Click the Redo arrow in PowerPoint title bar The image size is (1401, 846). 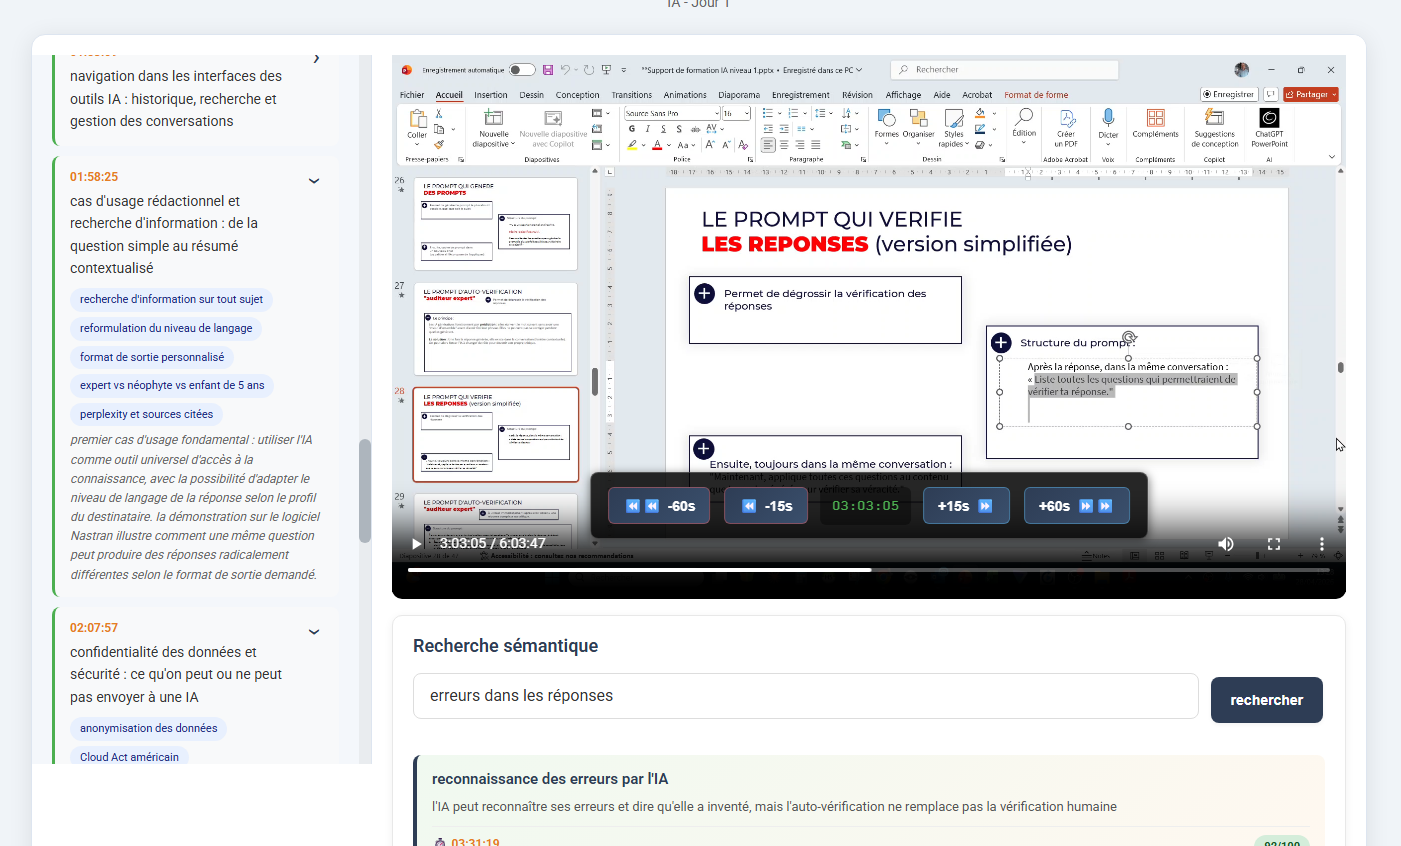(589, 70)
